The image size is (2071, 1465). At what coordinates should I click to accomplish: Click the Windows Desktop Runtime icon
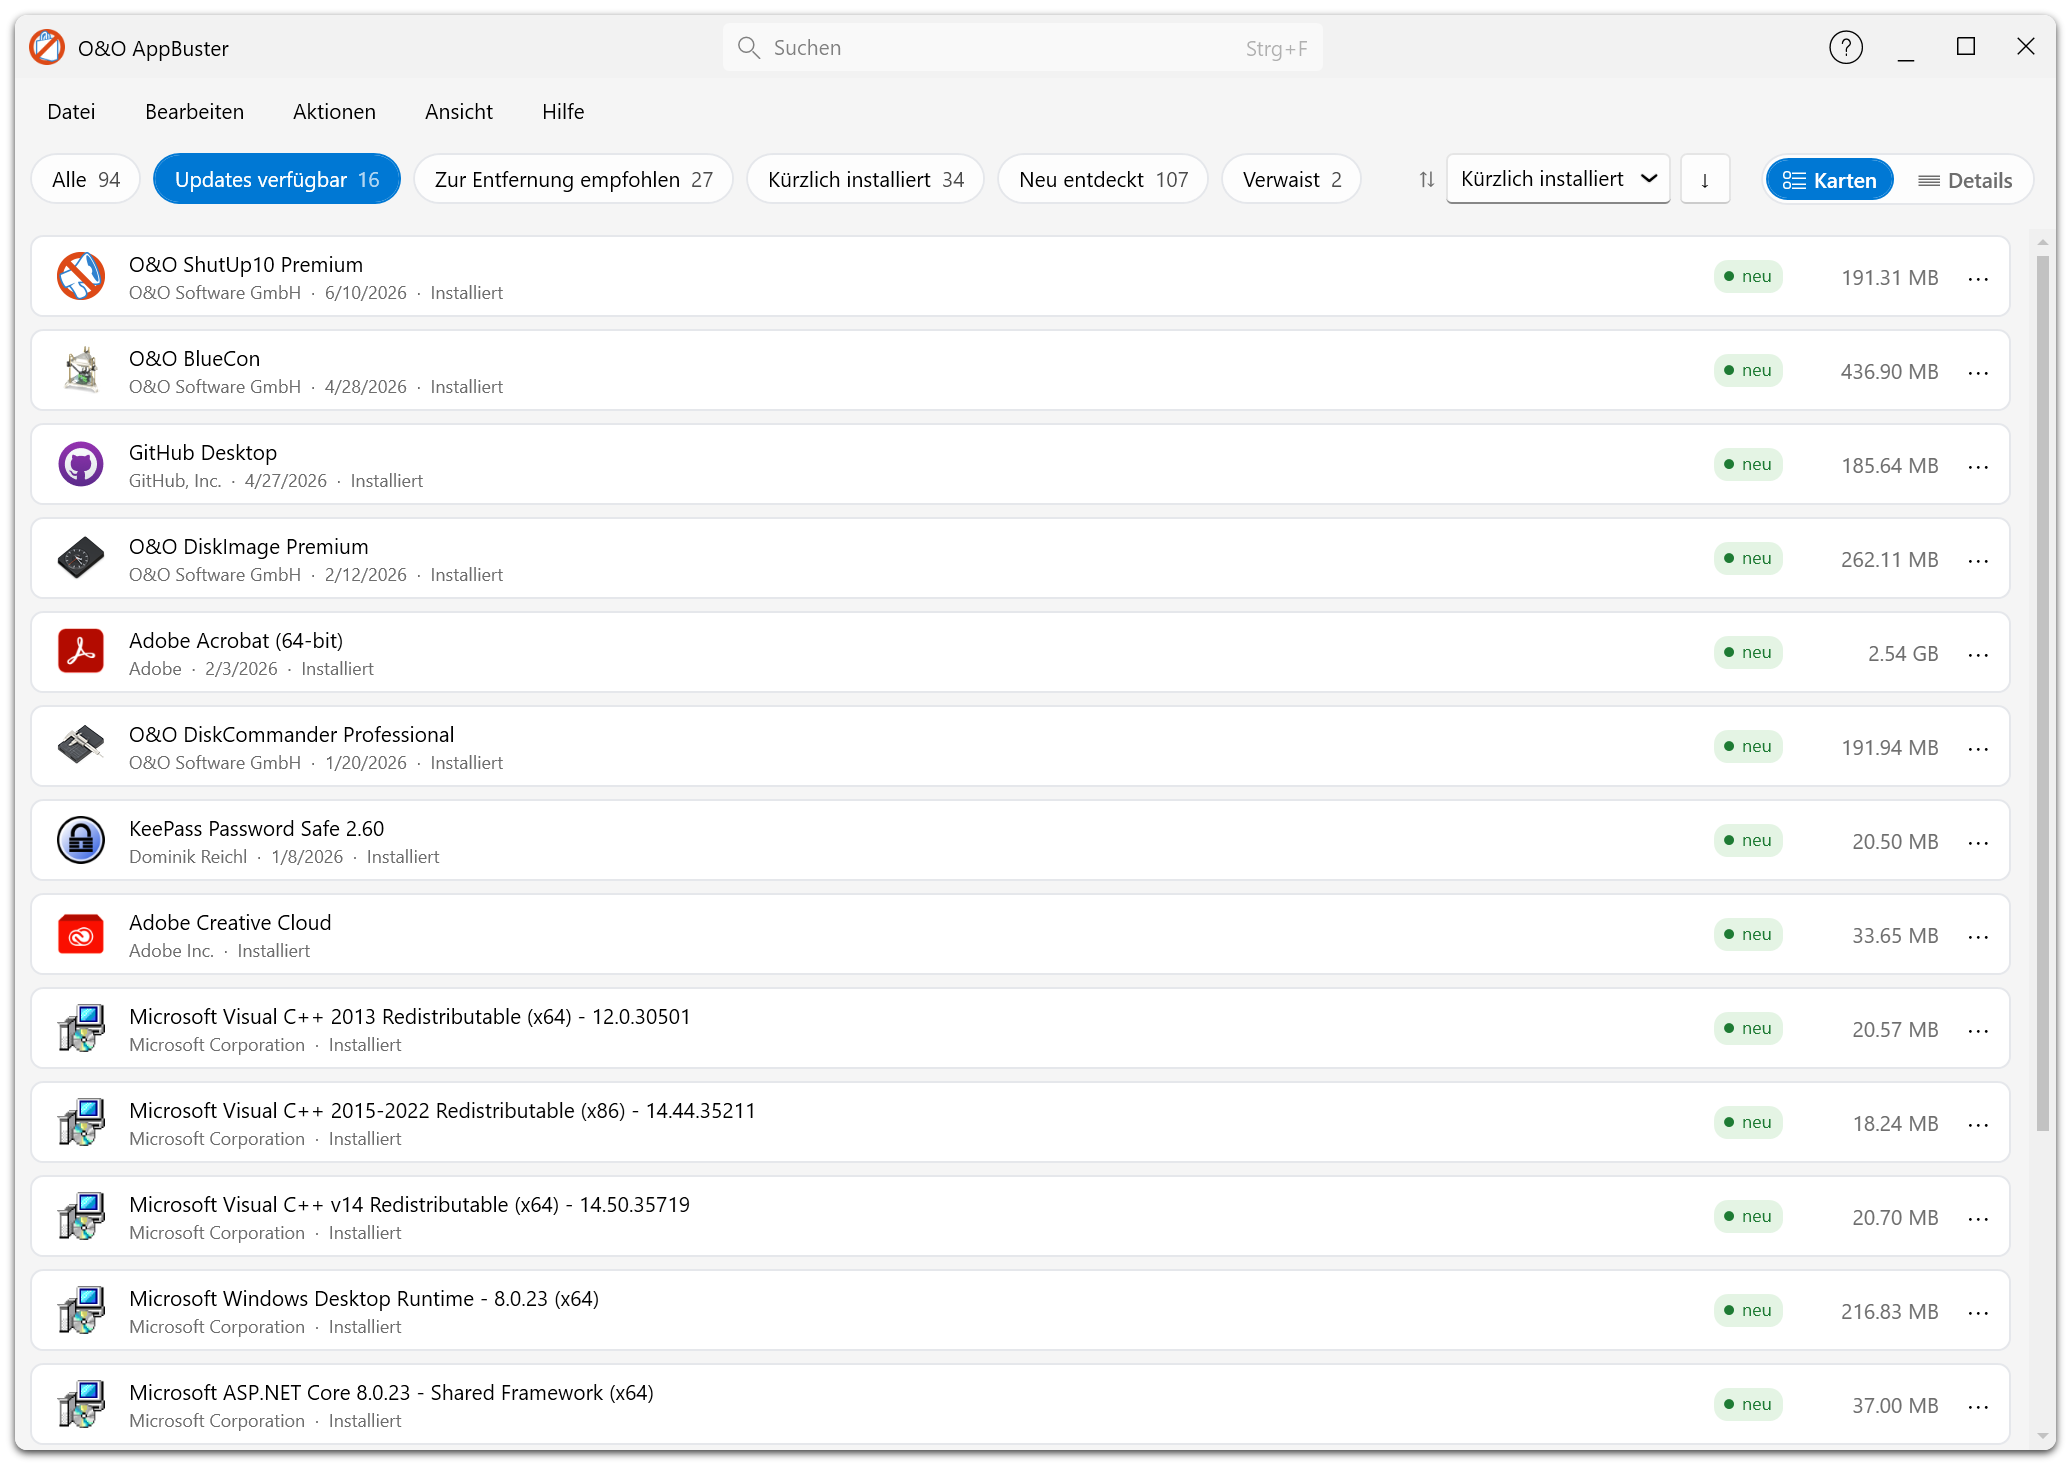coord(81,1310)
